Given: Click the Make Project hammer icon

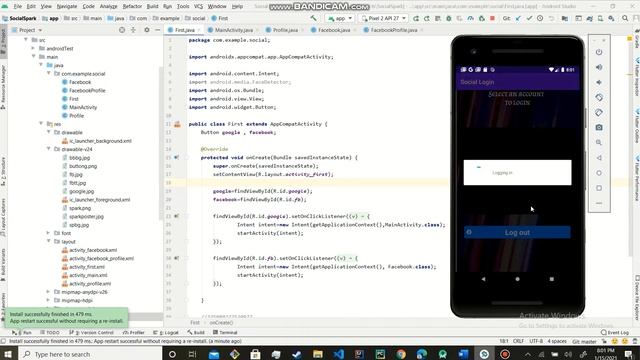Looking at the screenshot, I should (313, 18).
